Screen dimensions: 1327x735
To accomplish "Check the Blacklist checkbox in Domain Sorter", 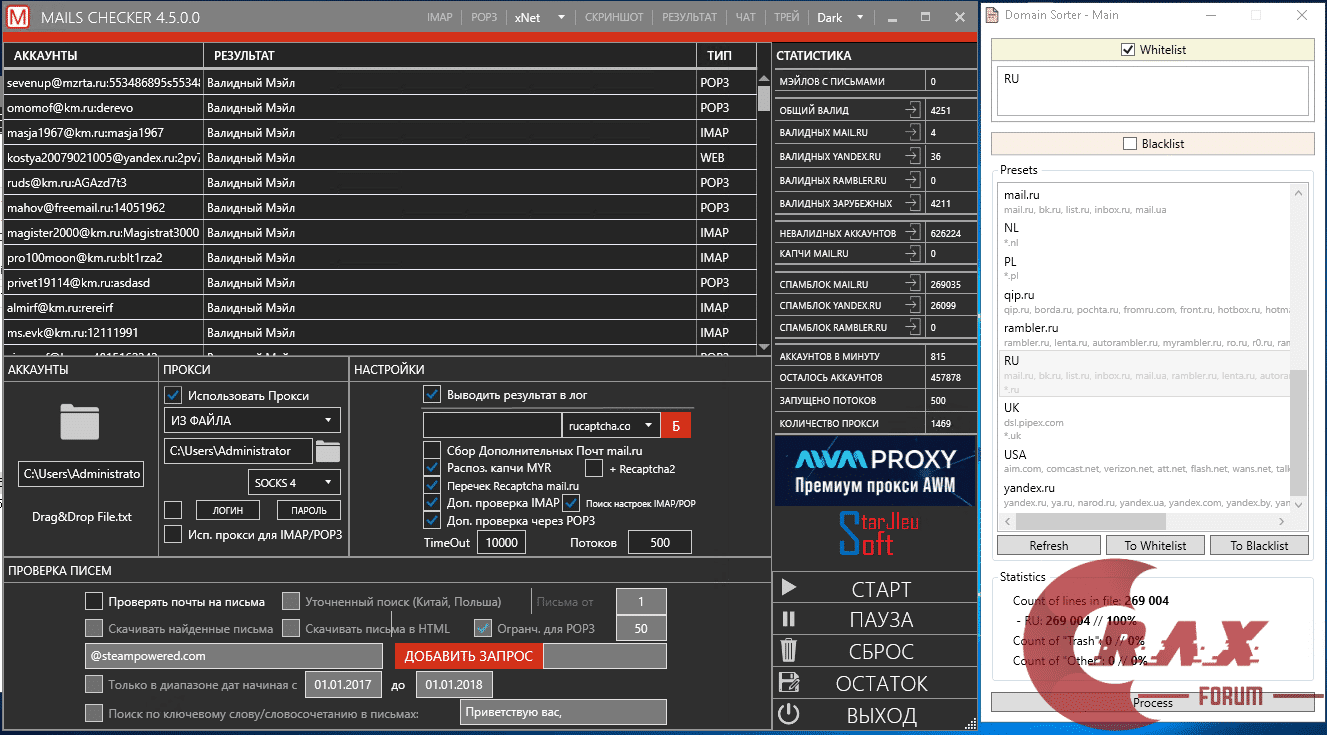I will [x=1129, y=144].
